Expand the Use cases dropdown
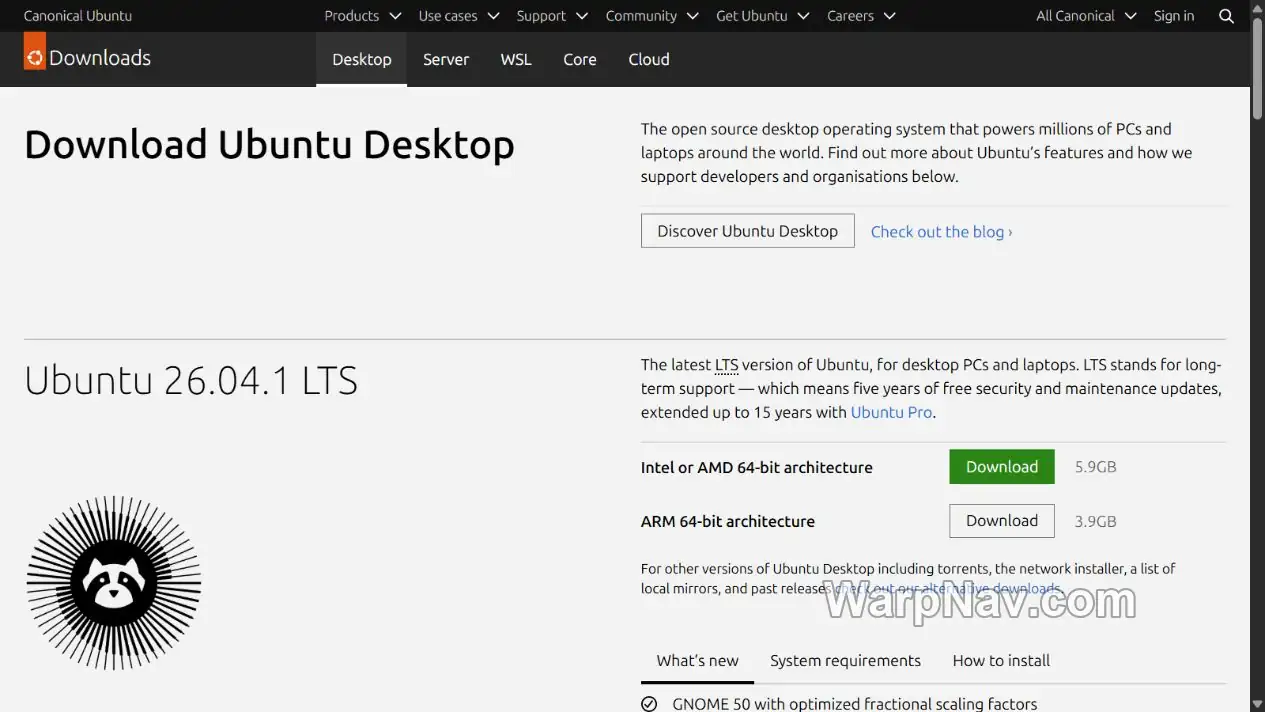Image resolution: width=1265 pixels, height=712 pixels. tap(459, 16)
